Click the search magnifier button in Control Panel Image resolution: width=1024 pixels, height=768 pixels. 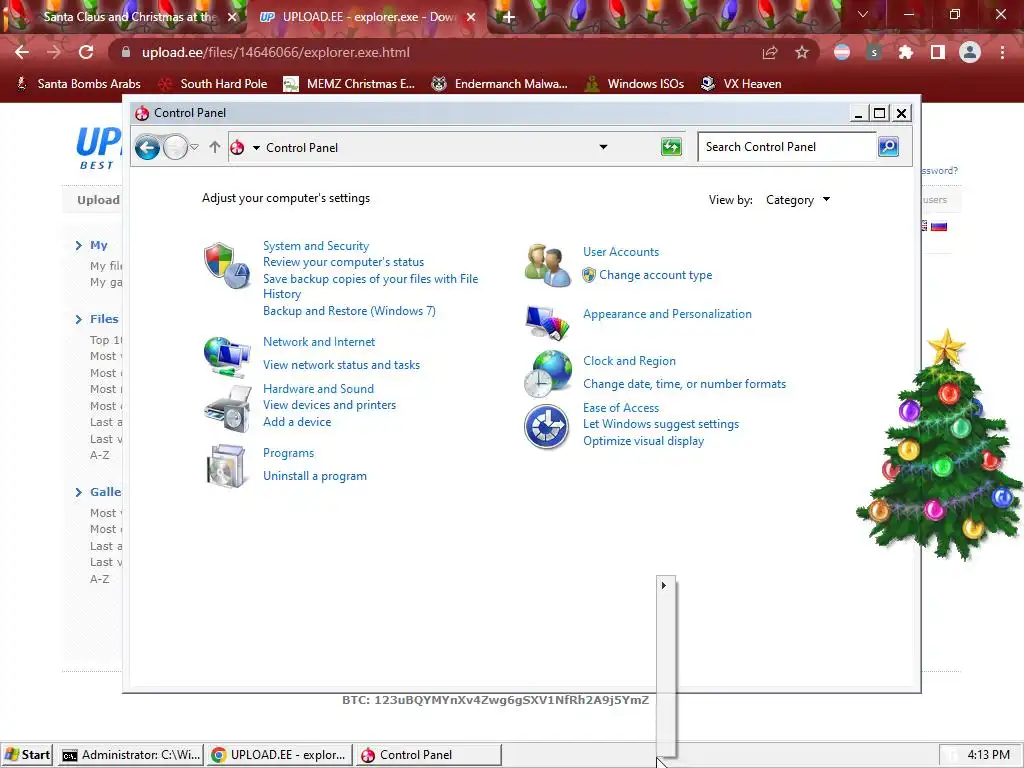888,146
